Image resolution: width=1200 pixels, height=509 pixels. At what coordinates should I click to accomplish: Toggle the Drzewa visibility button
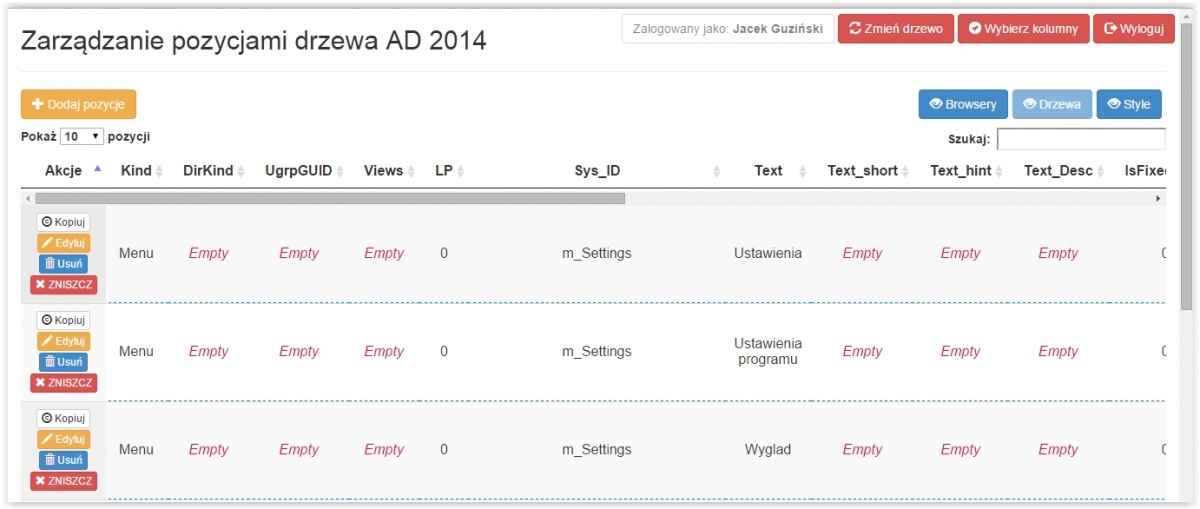1052,104
